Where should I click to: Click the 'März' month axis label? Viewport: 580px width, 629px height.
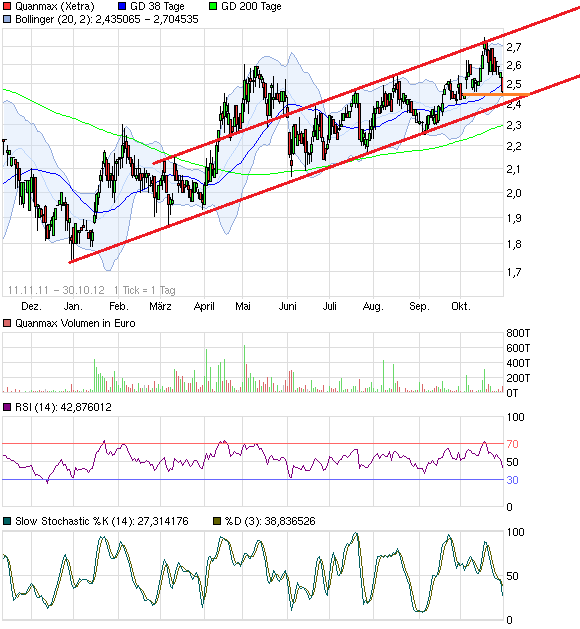pos(160,306)
